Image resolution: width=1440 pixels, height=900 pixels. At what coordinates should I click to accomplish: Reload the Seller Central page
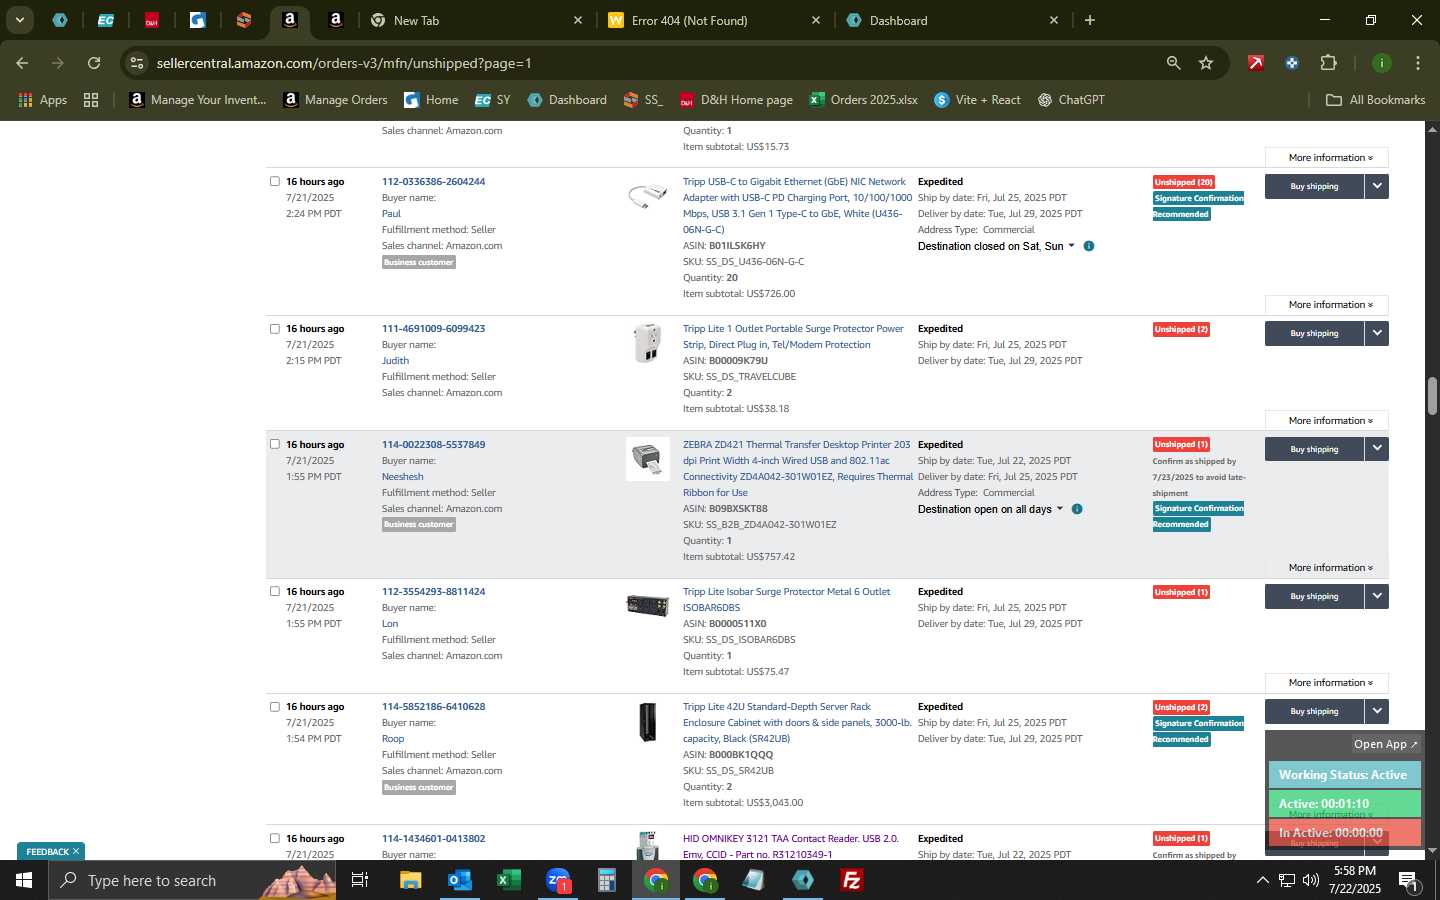click(x=94, y=63)
